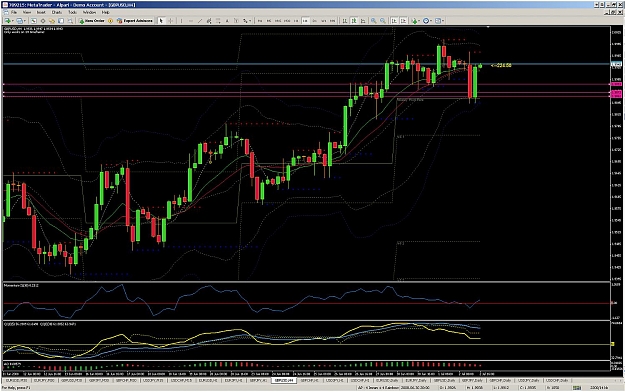
Task: Open the Tools menu
Action: (72, 12)
